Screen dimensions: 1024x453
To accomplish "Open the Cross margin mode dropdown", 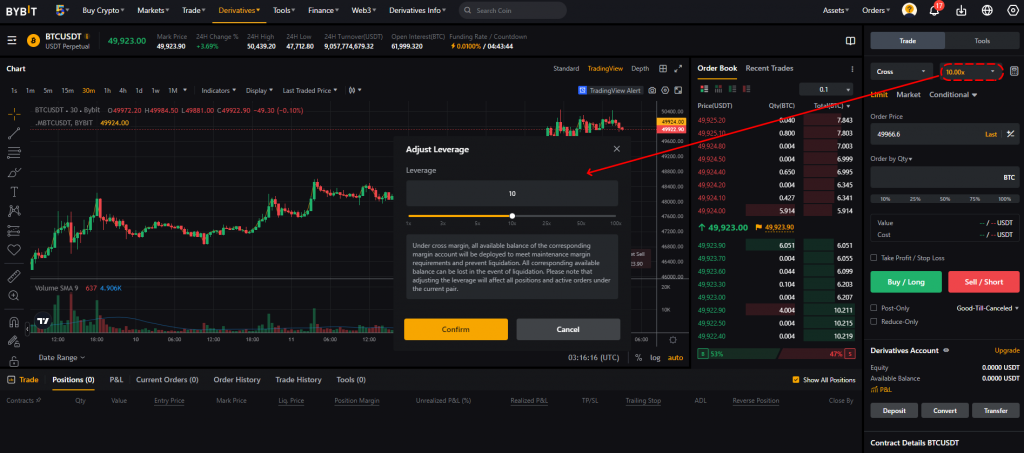I will (x=902, y=71).
